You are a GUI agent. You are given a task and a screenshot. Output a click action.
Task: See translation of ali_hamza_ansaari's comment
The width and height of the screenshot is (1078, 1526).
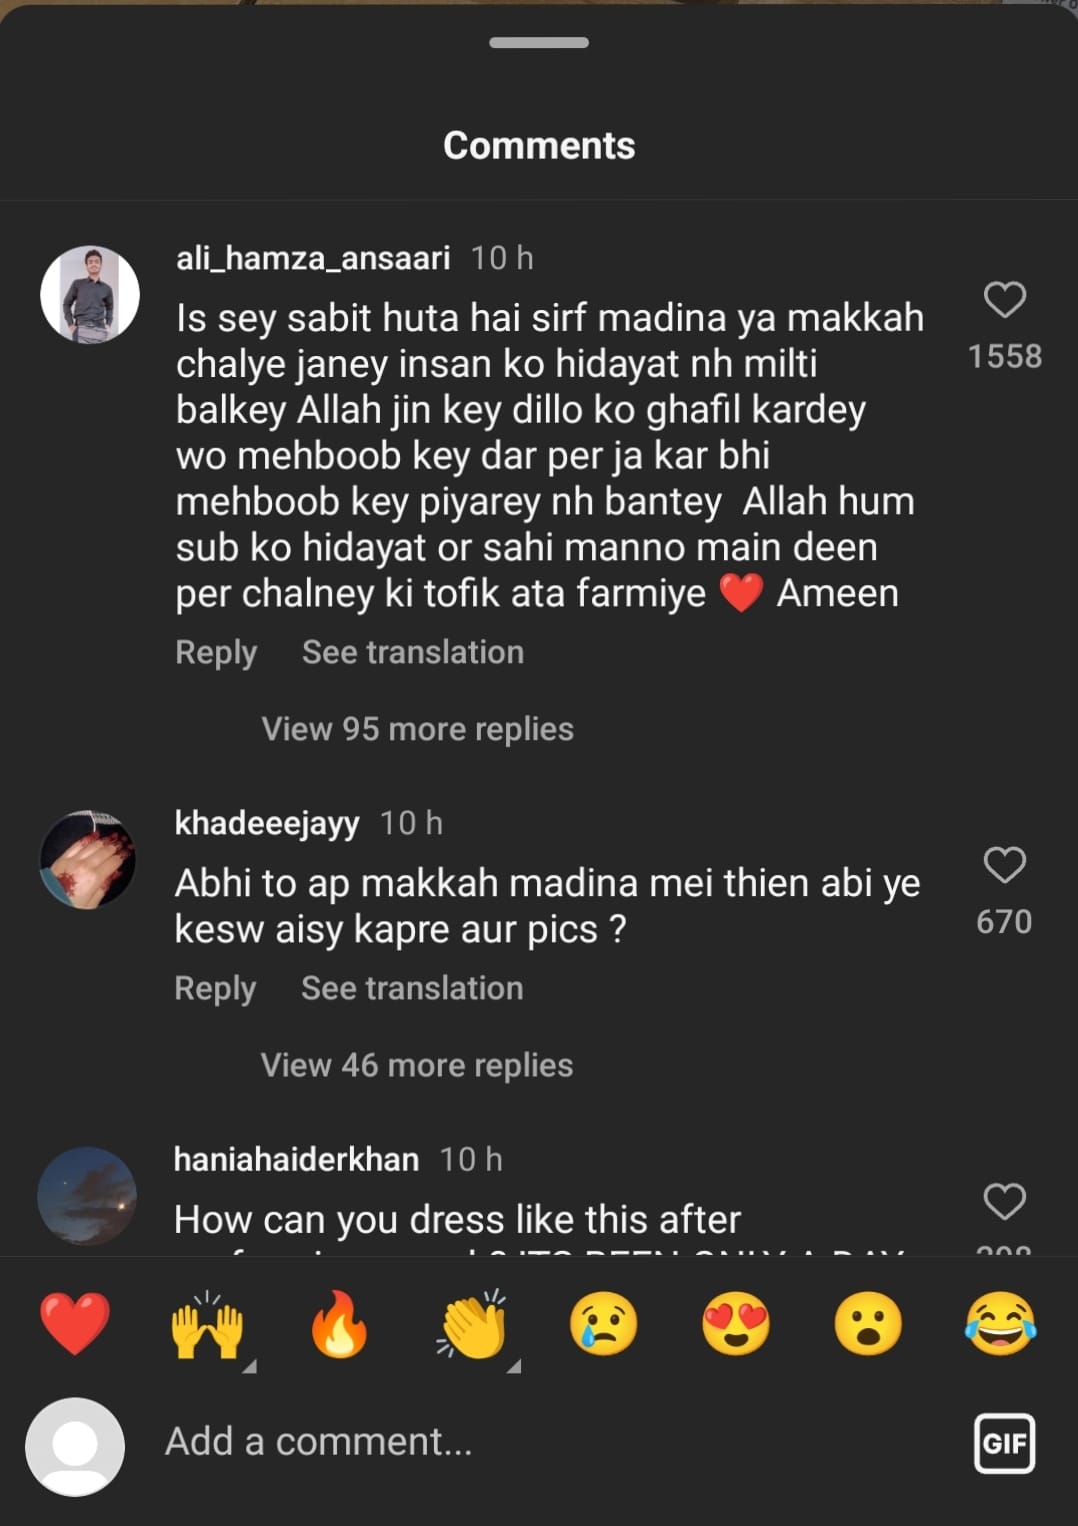click(x=413, y=652)
